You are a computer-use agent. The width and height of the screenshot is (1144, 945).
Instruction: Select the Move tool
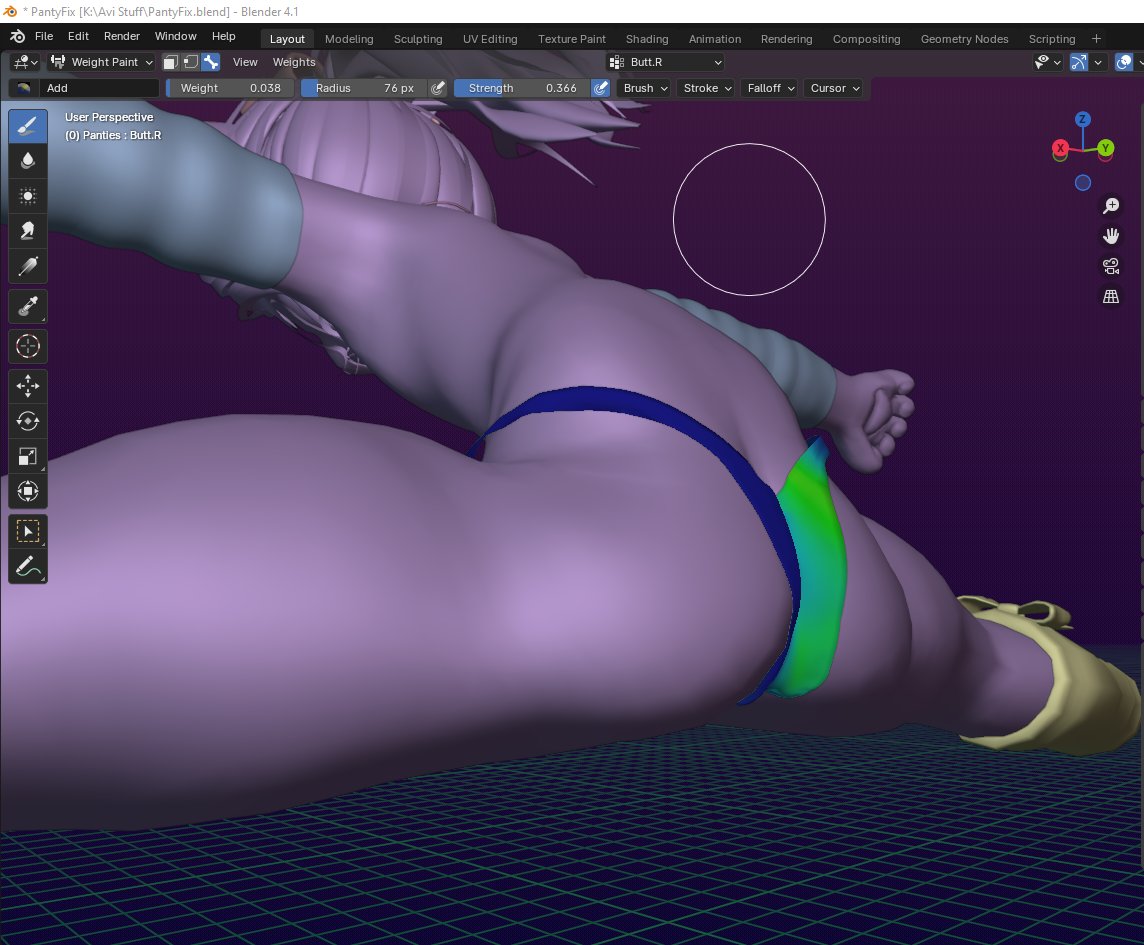pyautogui.click(x=28, y=386)
